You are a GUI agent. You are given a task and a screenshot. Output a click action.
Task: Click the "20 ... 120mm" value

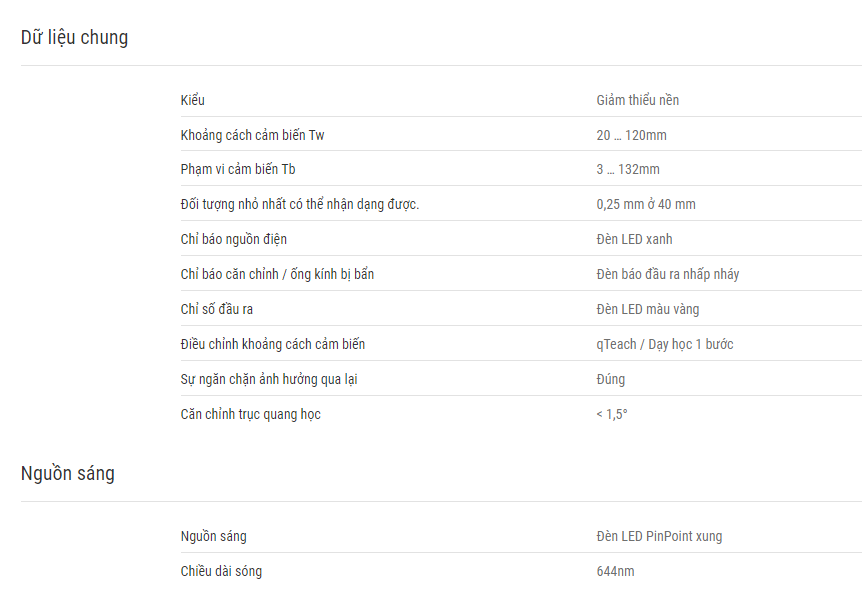coord(631,135)
